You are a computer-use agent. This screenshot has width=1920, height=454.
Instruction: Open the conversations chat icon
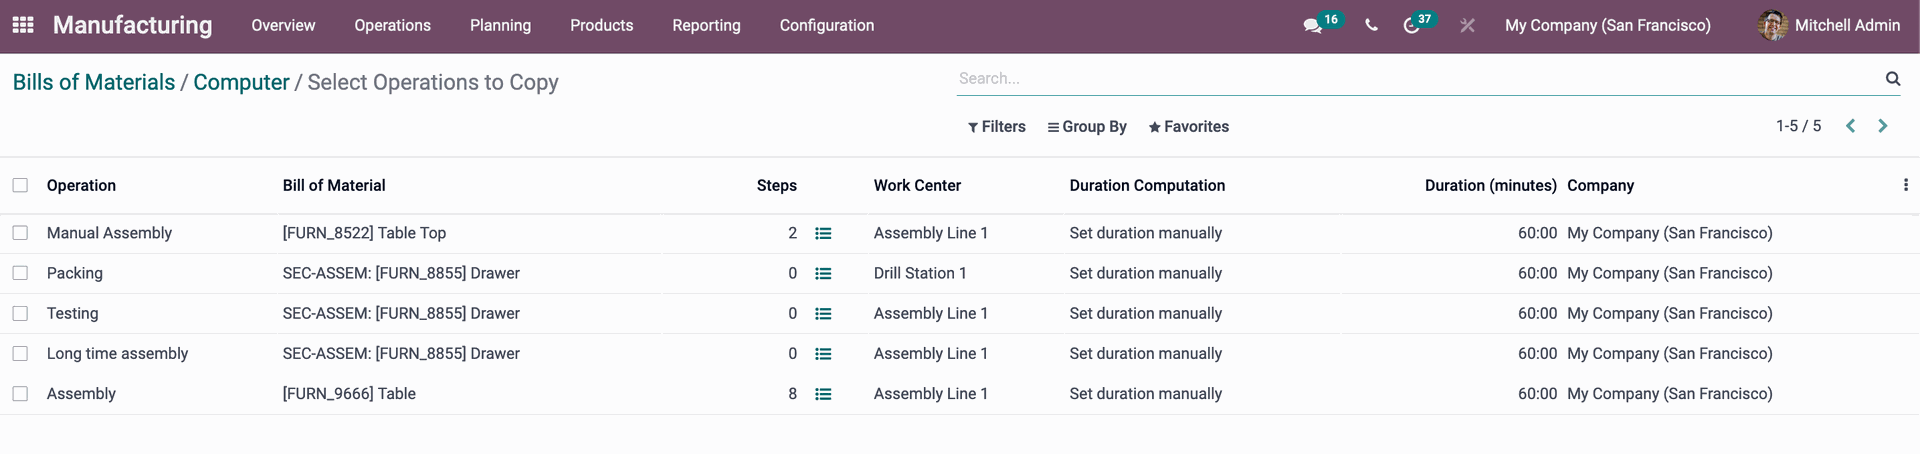pyautogui.click(x=1313, y=26)
